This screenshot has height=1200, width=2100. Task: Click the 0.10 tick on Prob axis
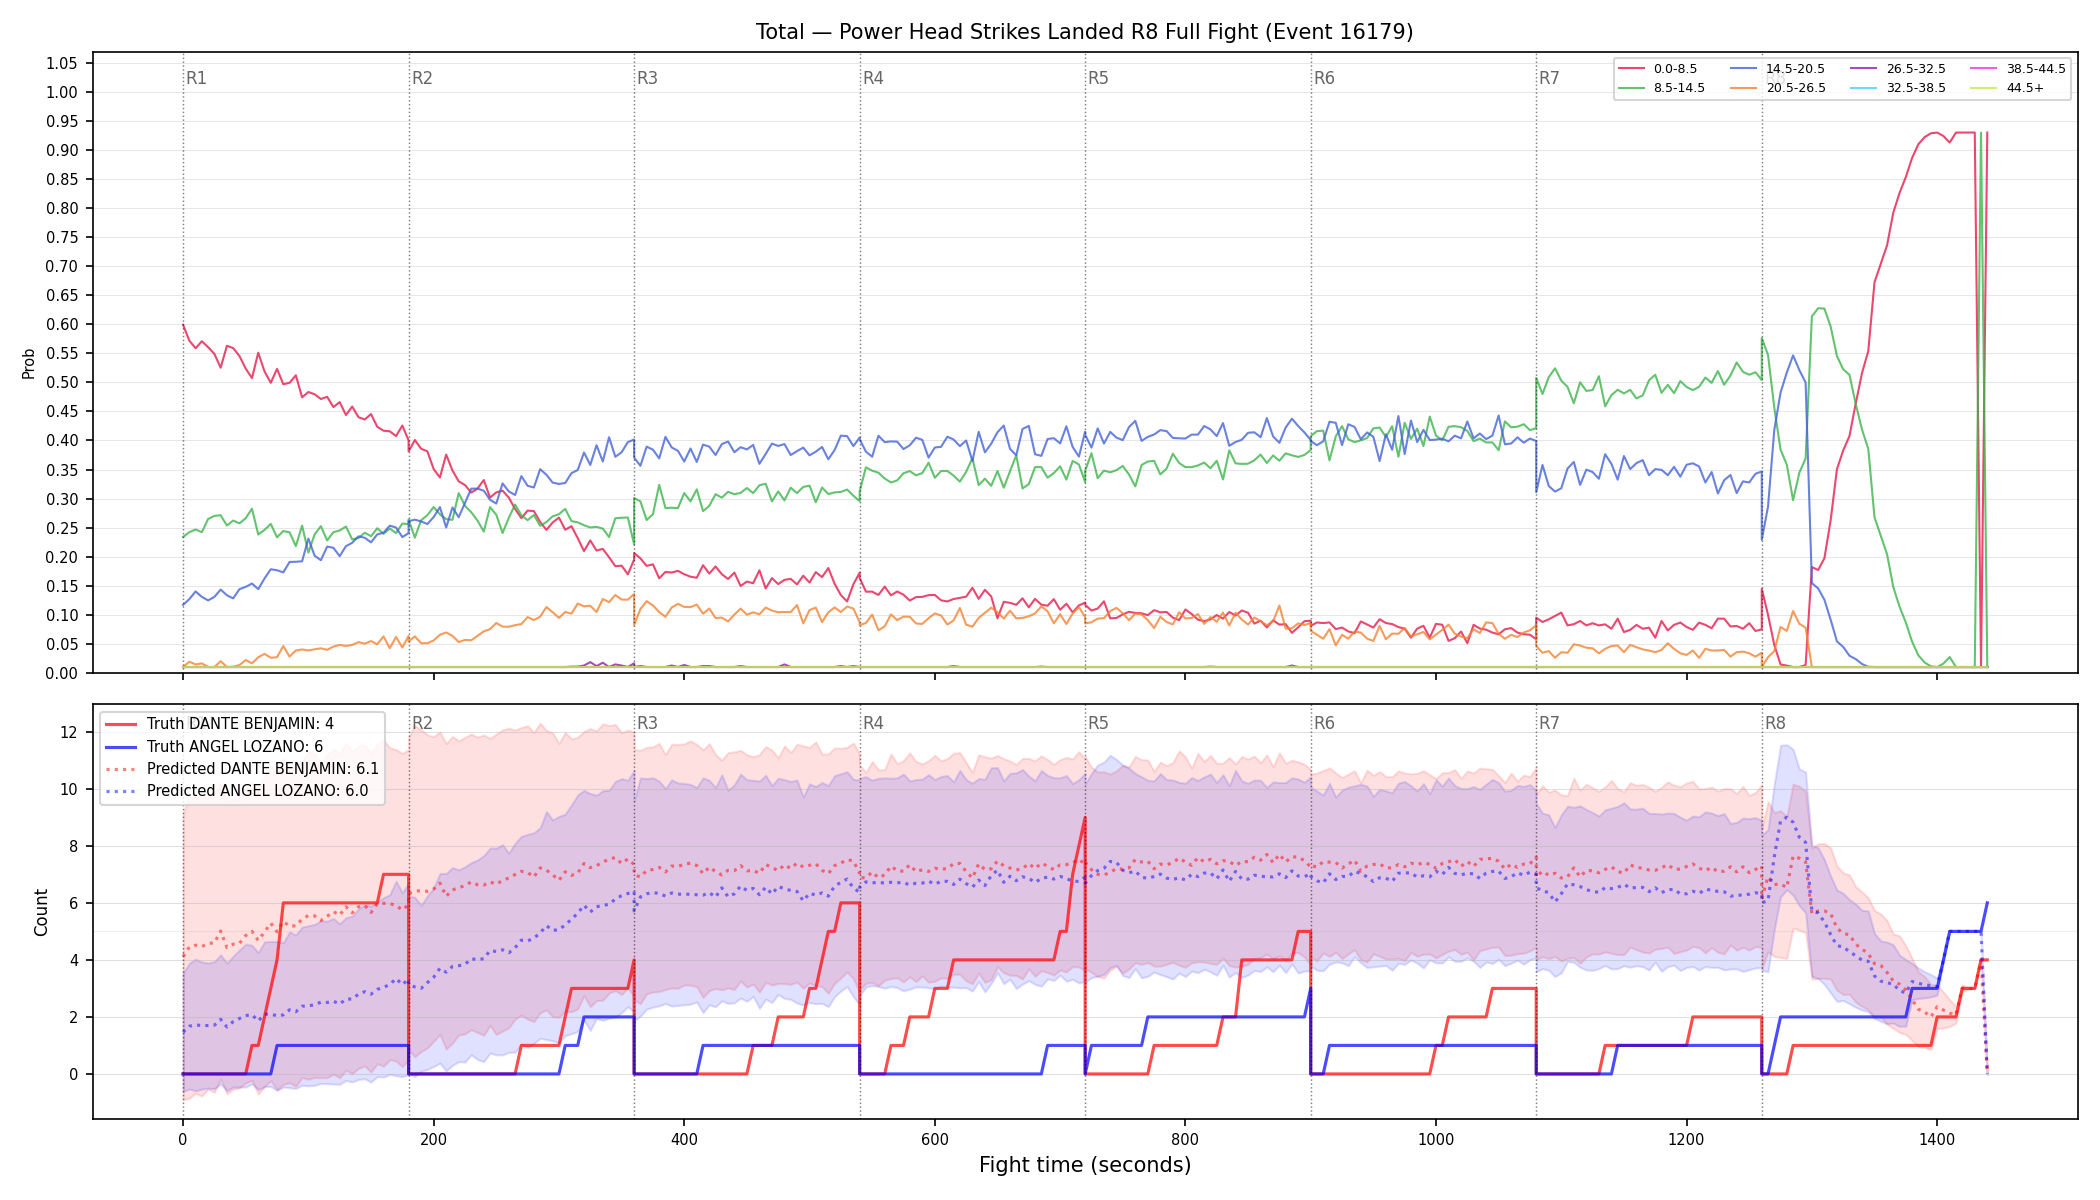(61, 615)
